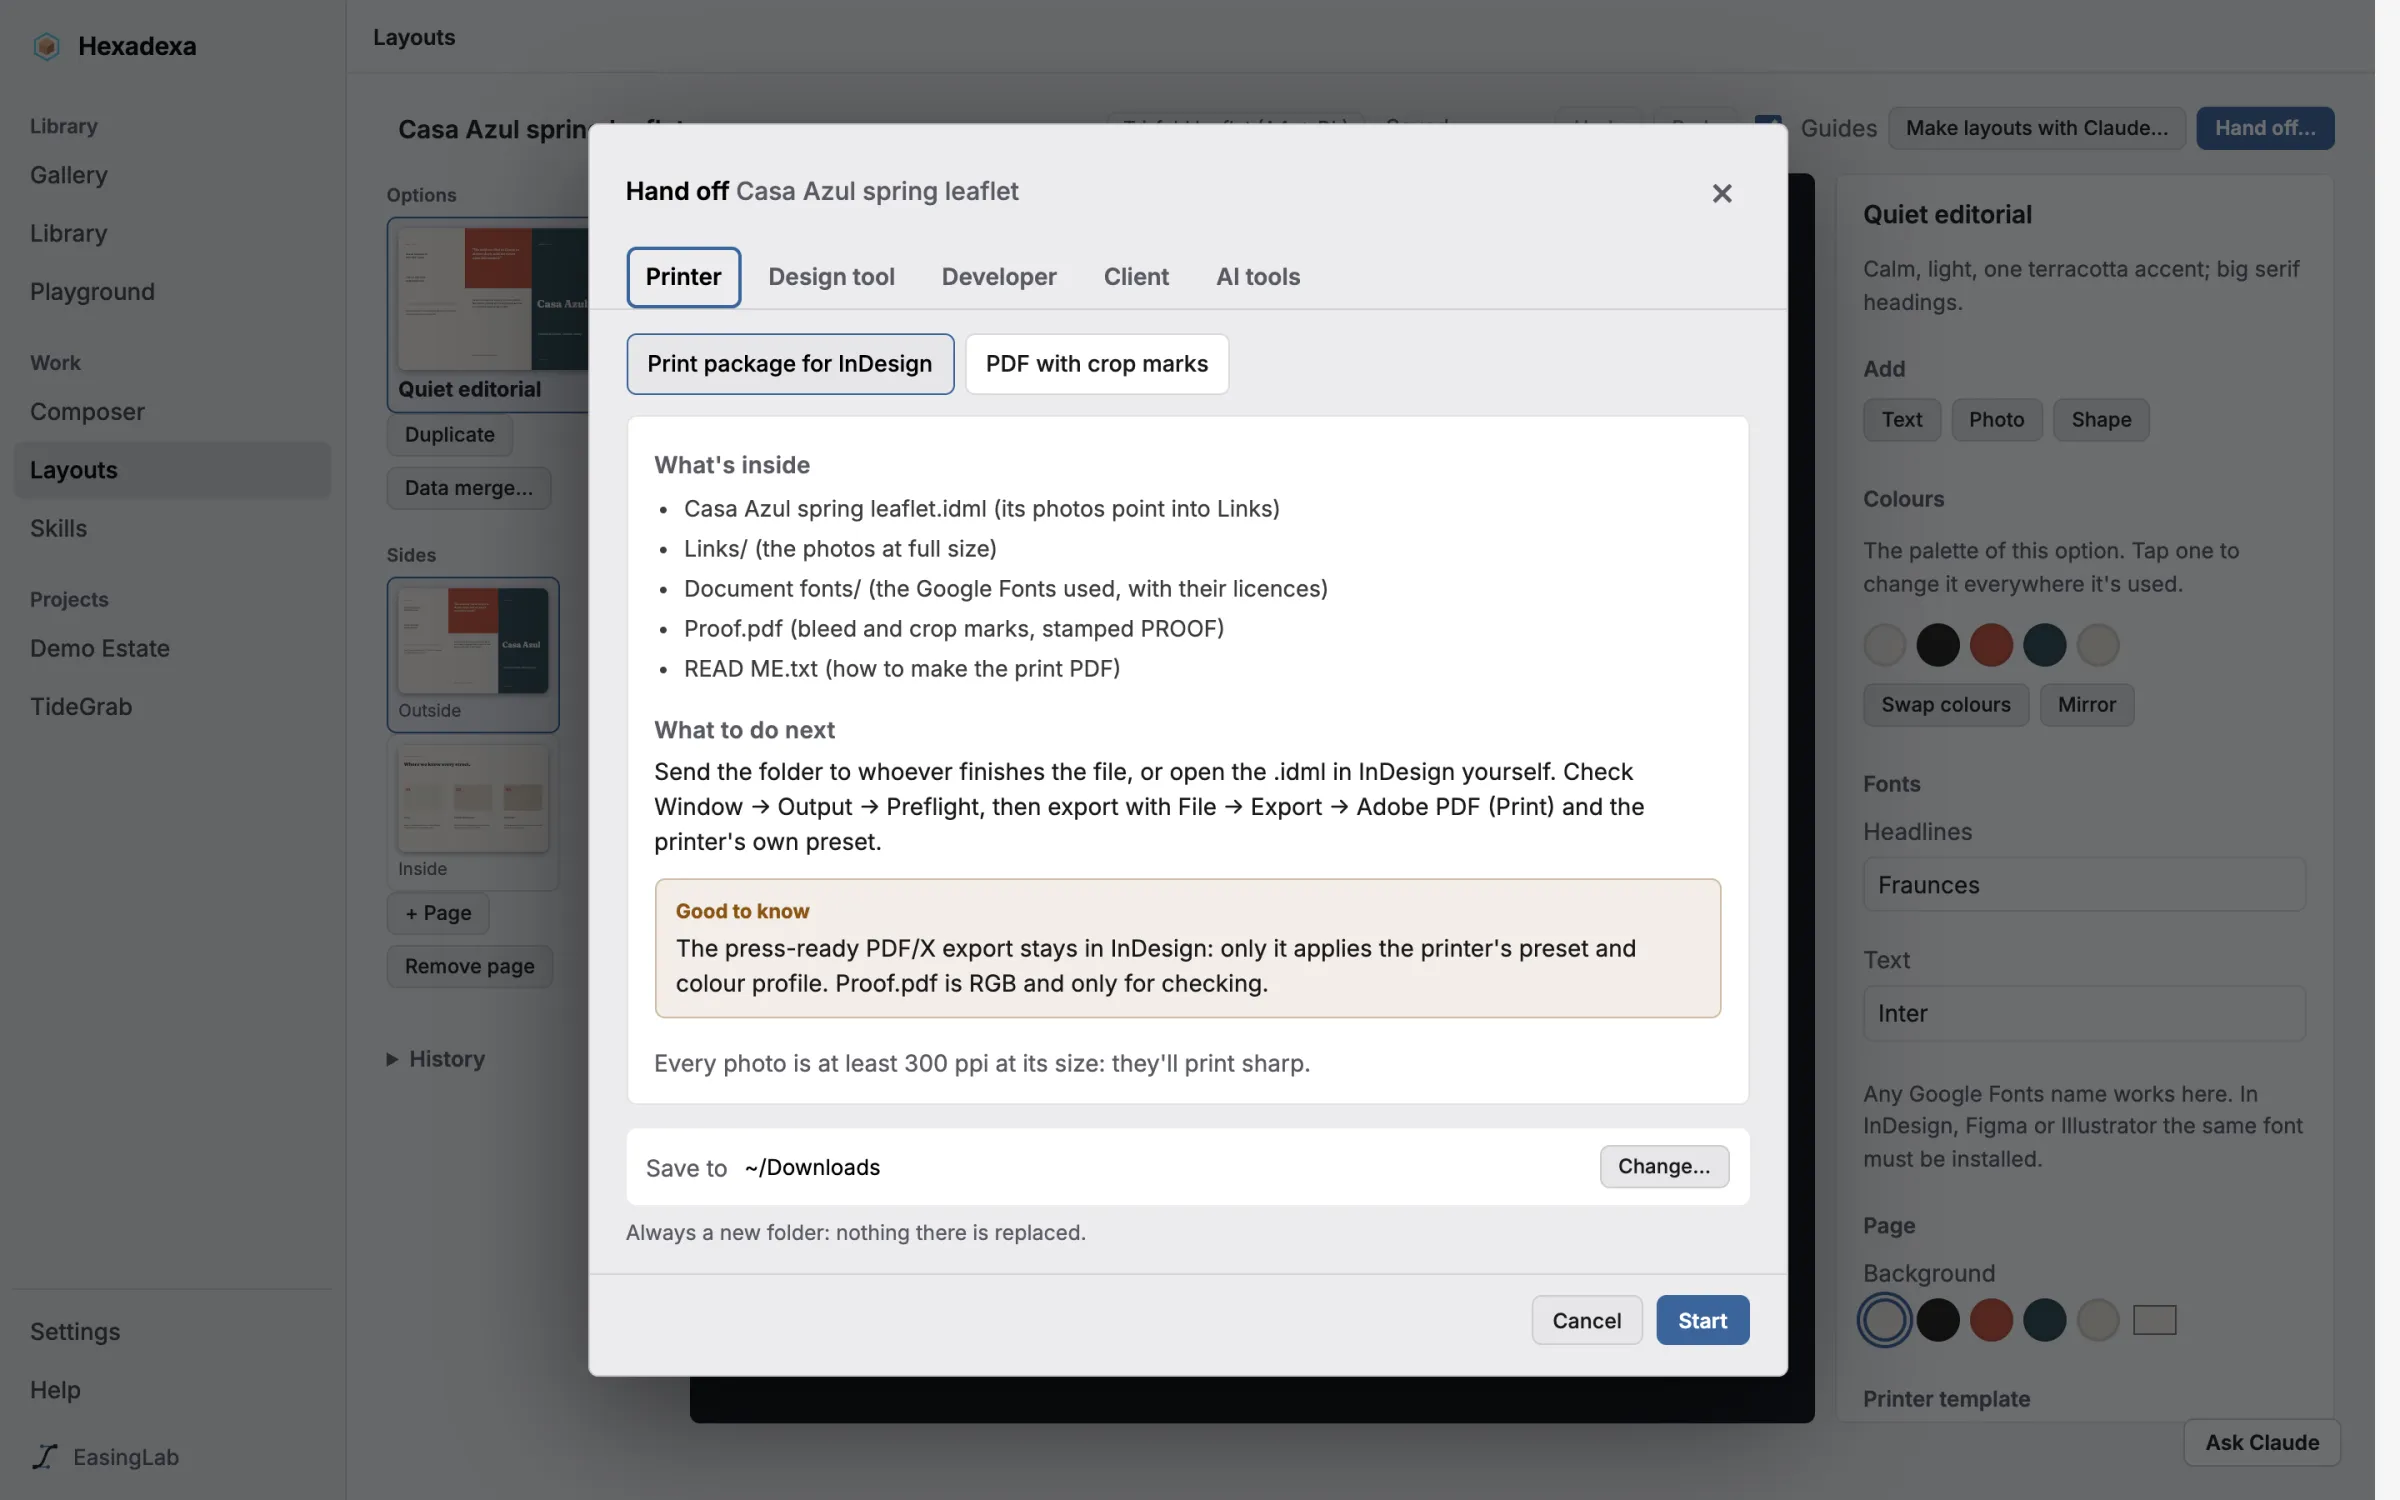2400x1500 pixels.
Task: Select the dark teal palette swatch
Action: pyautogui.click(x=2044, y=645)
